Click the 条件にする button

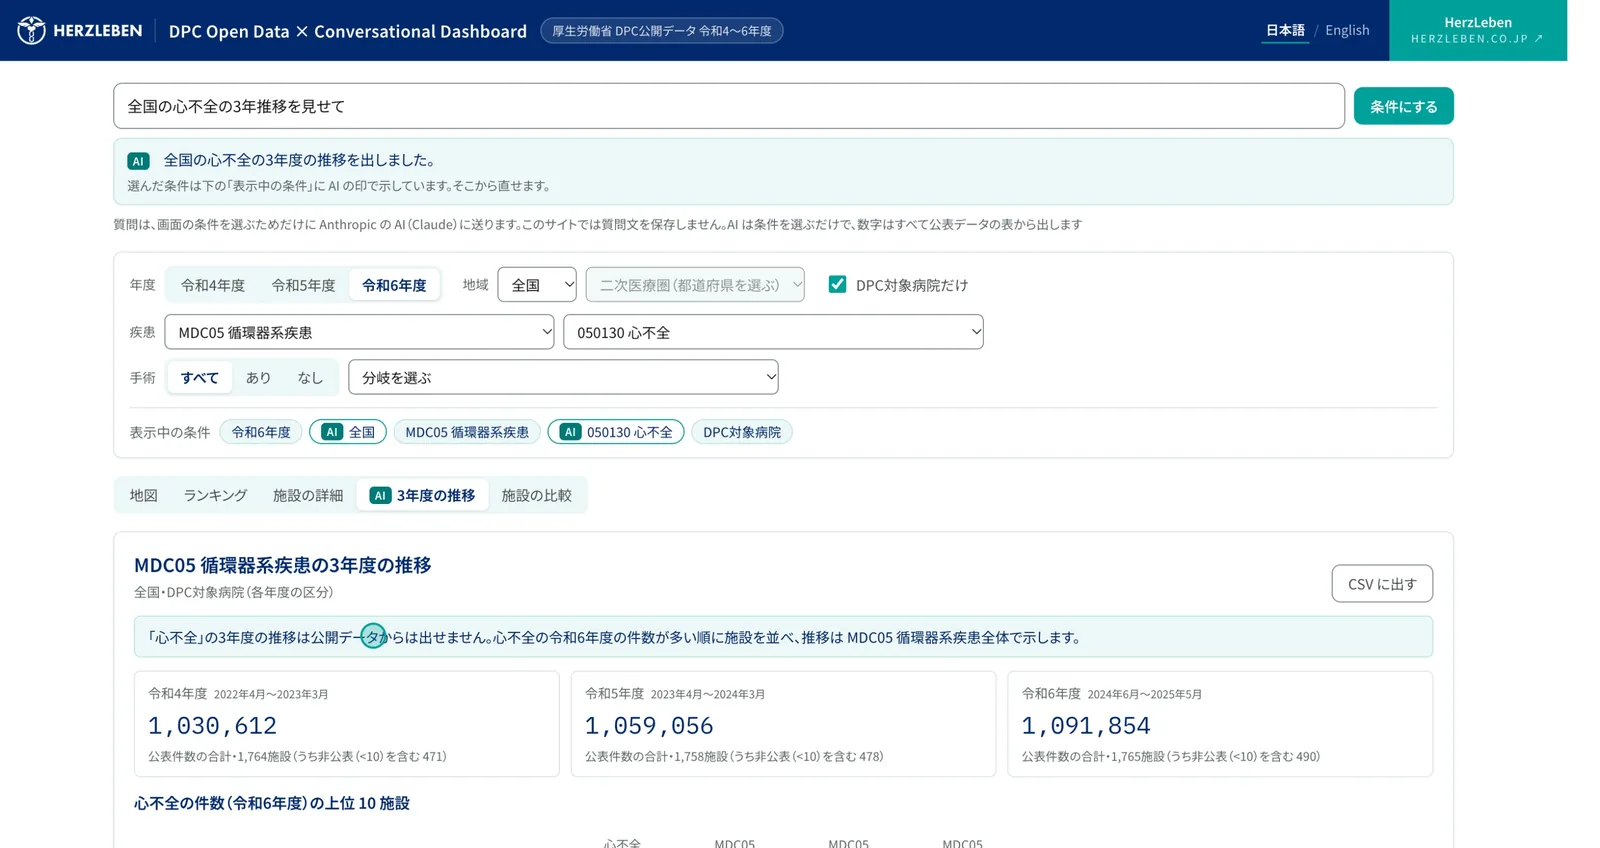[x=1403, y=106]
